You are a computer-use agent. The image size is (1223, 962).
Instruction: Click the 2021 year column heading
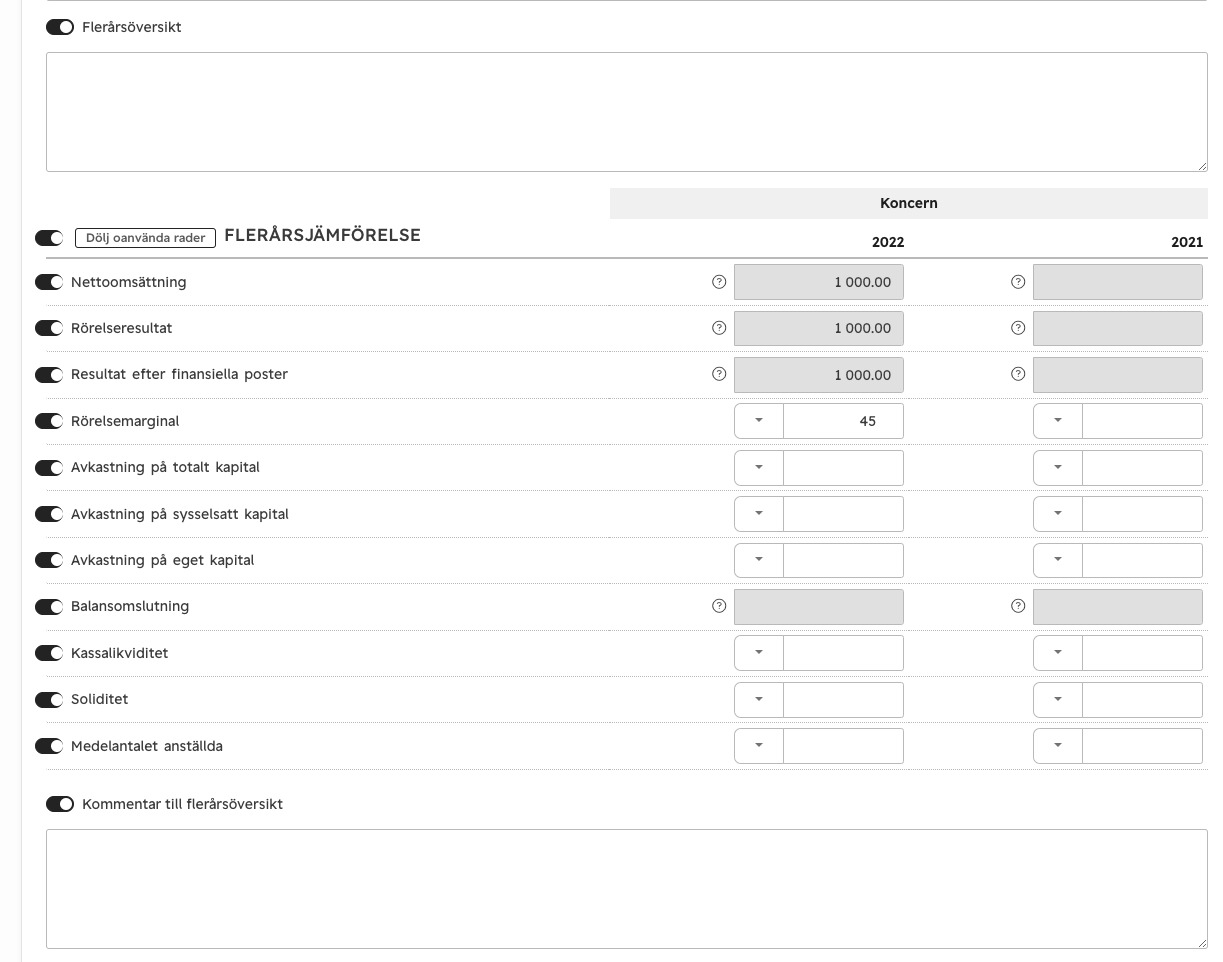[x=1187, y=242]
